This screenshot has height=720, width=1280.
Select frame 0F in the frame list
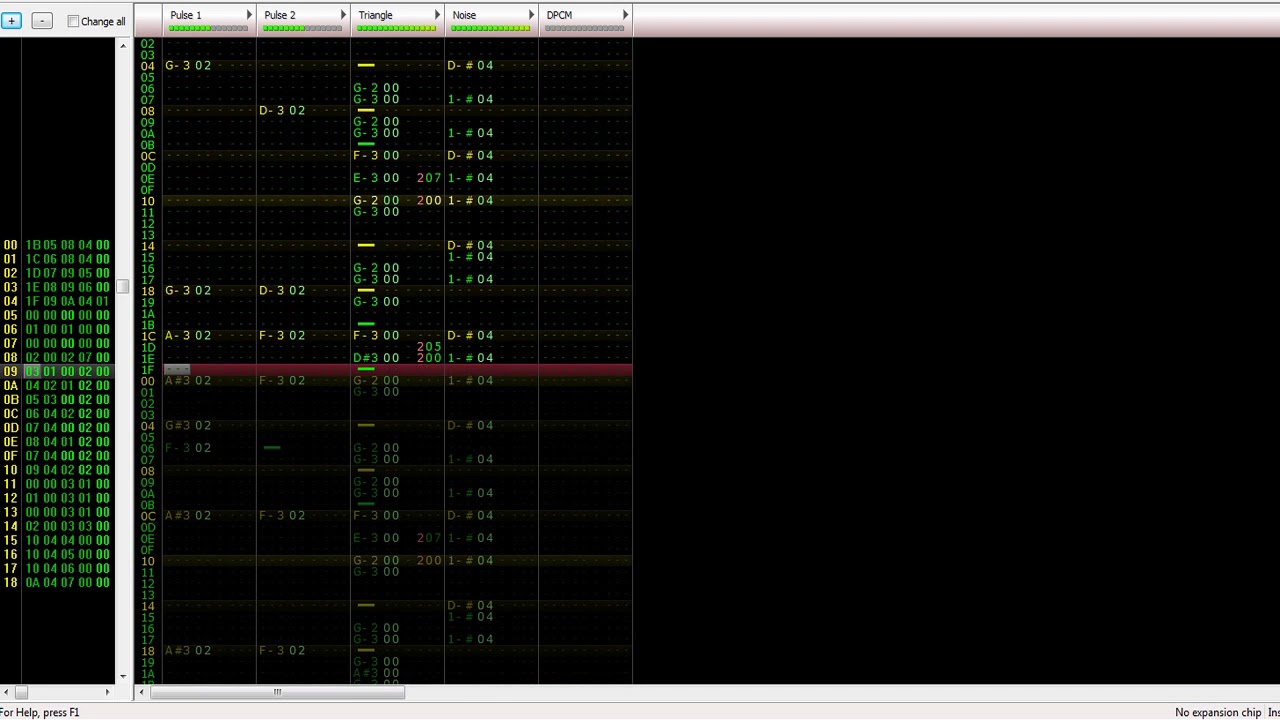[x=10, y=455]
